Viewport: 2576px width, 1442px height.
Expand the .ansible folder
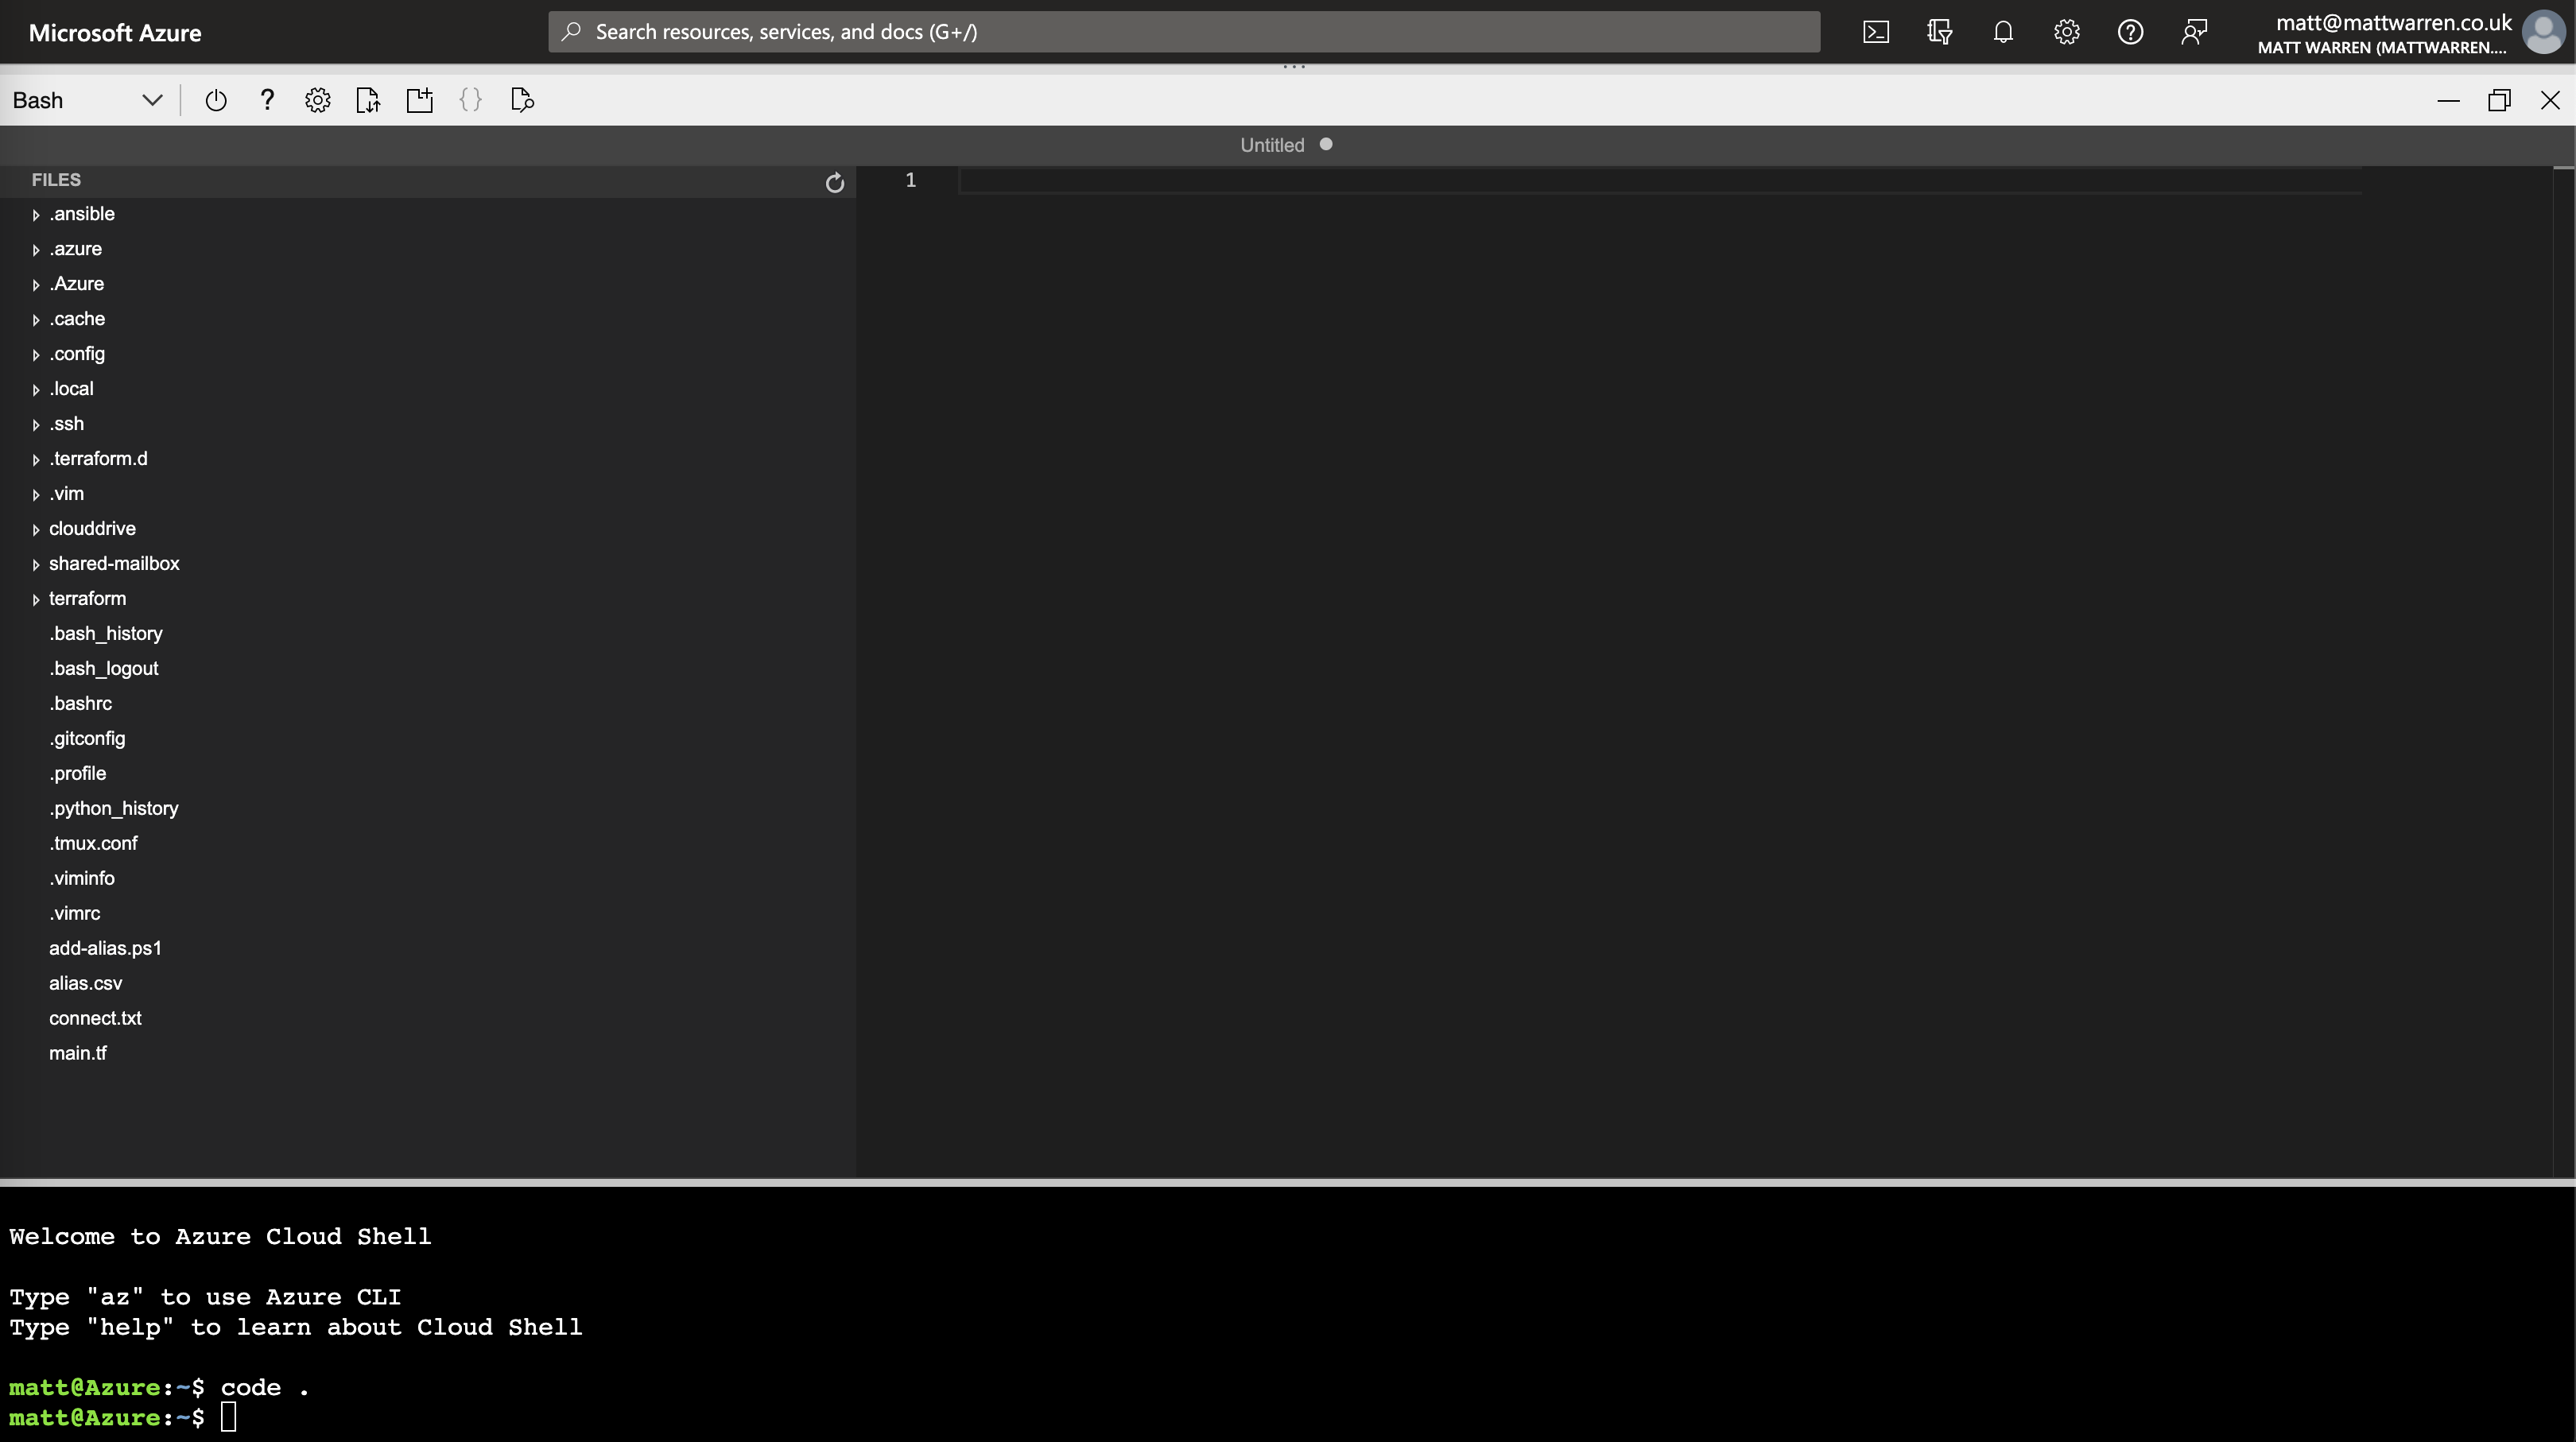[36, 215]
